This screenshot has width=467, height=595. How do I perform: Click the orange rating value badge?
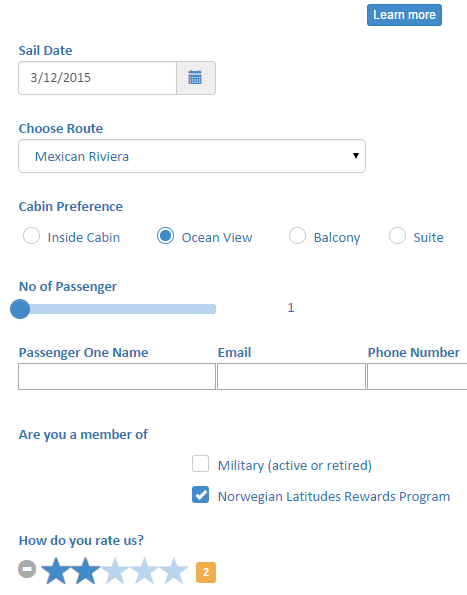206,572
